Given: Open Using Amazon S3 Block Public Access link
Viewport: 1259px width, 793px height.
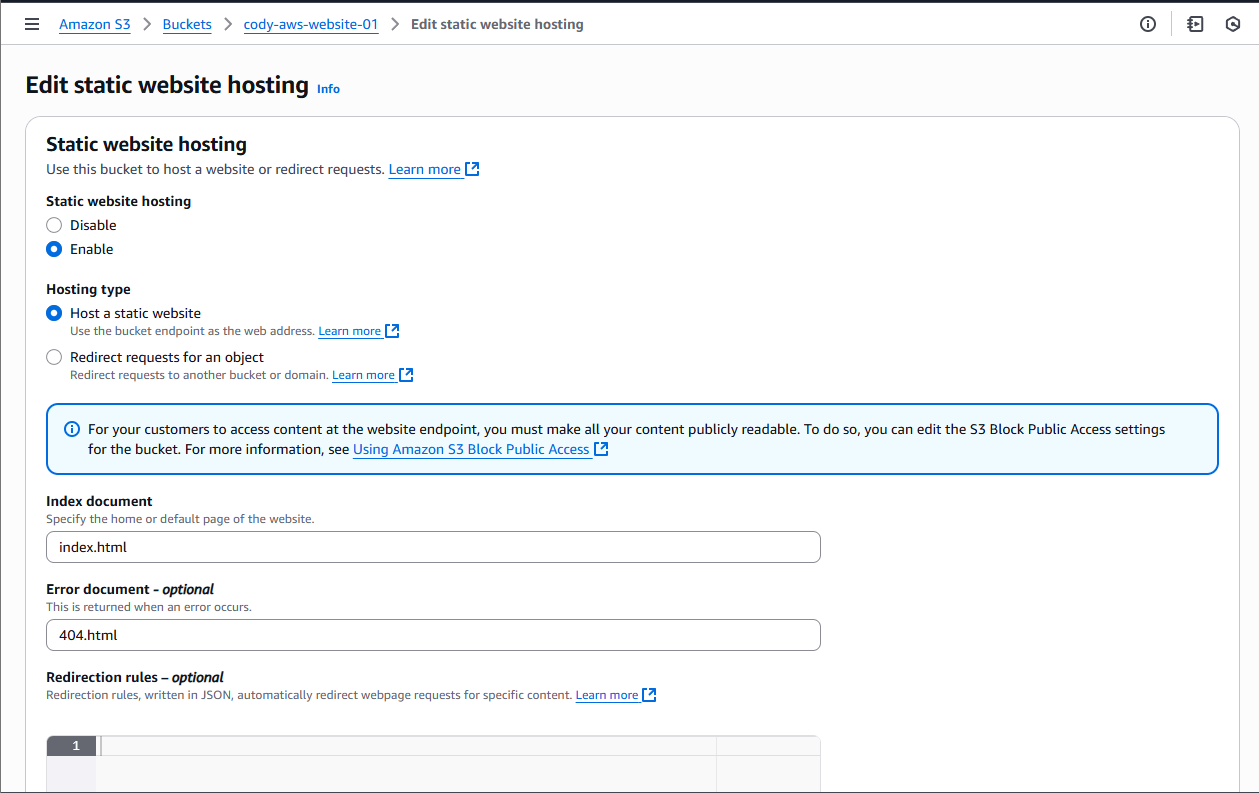Looking at the screenshot, I should pos(471,450).
